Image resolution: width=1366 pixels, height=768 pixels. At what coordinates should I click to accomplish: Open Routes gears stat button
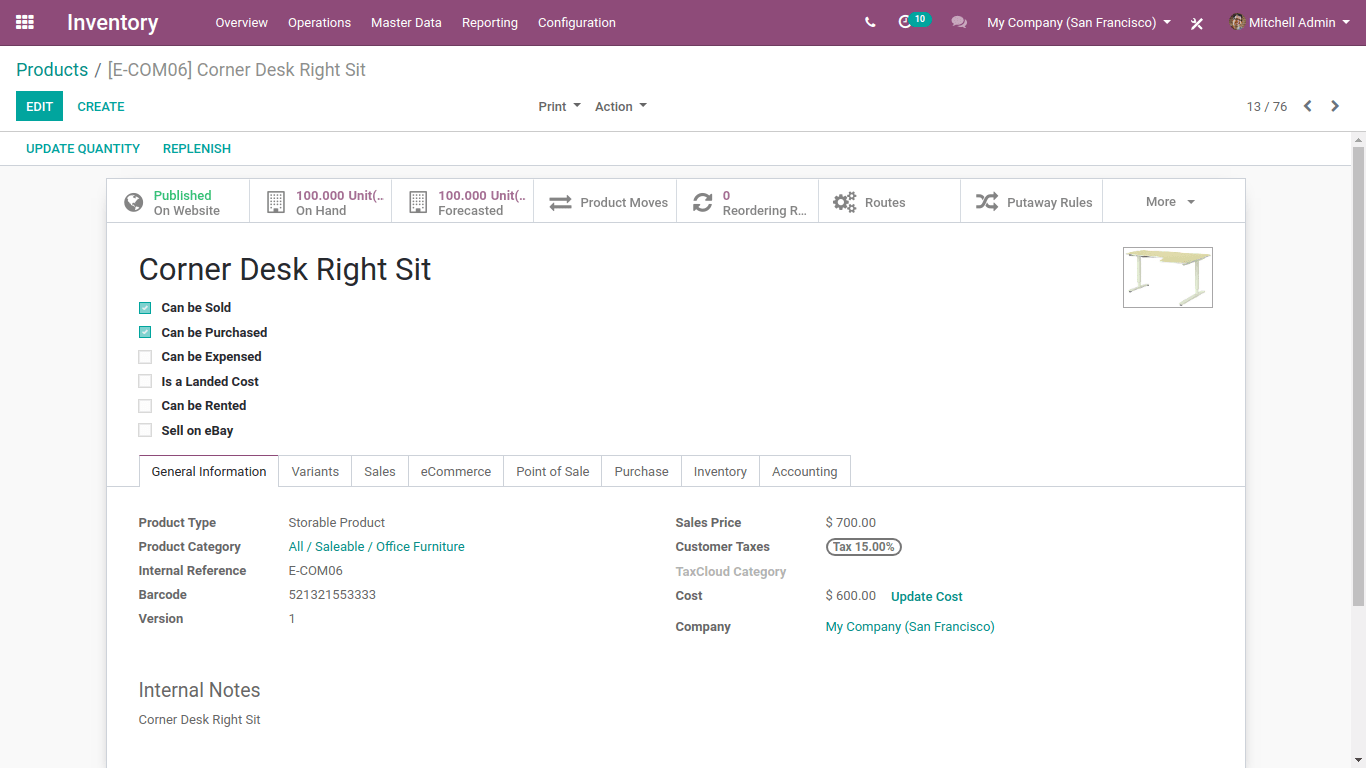tap(889, 201)
